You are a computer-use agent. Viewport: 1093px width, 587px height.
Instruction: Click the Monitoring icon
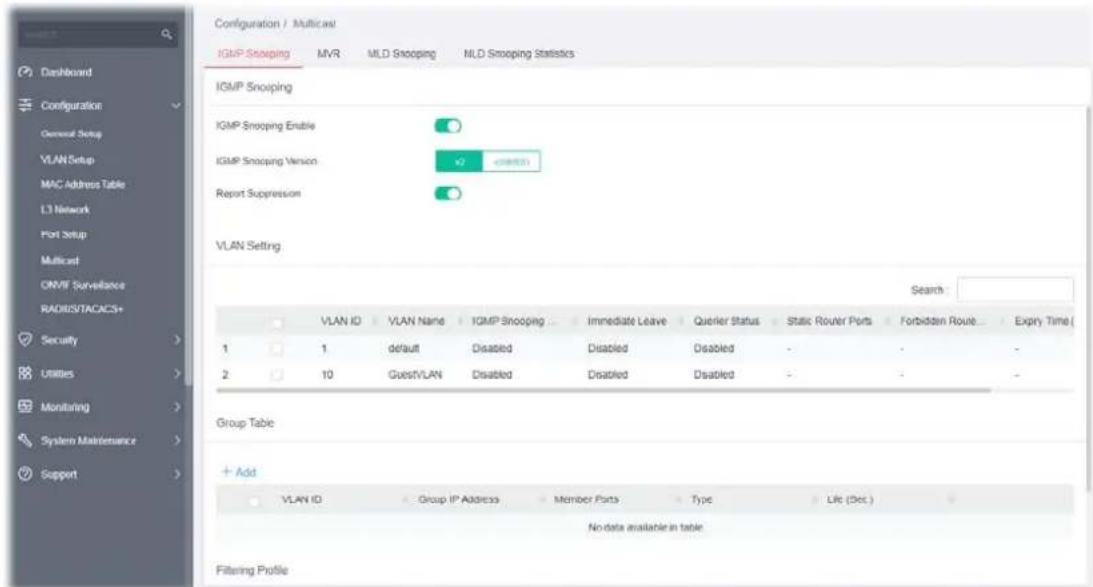pyautogui.click(x=25, y=406)
